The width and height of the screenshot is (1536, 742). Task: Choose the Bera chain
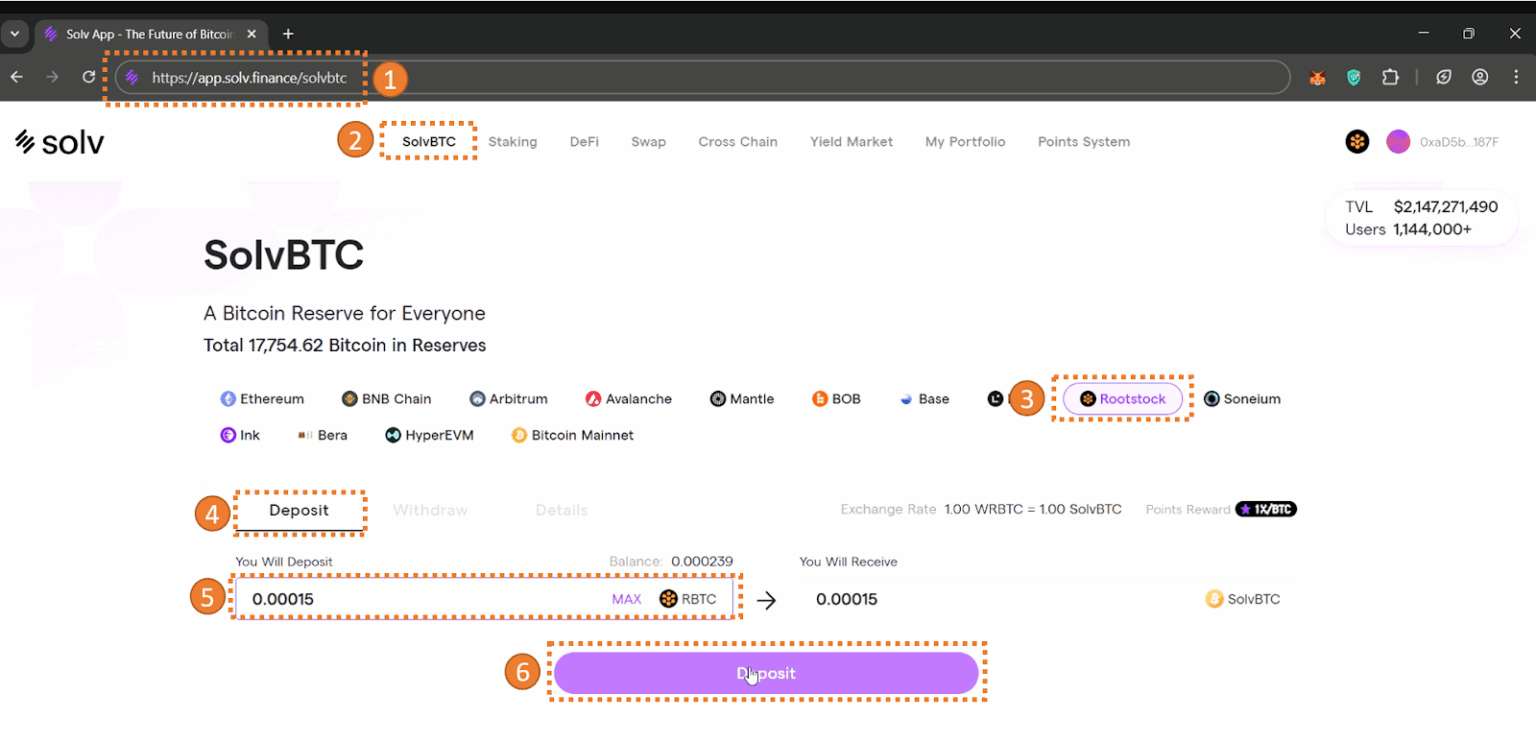(322, 435)
